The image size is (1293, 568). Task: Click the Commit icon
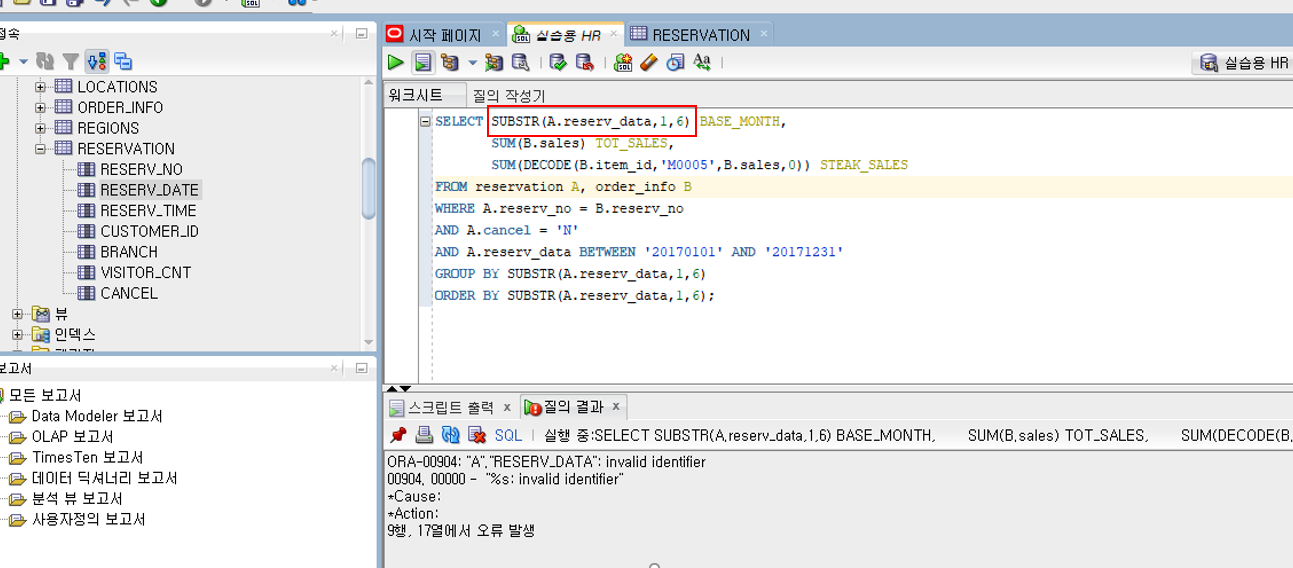(x=558, y=62)
